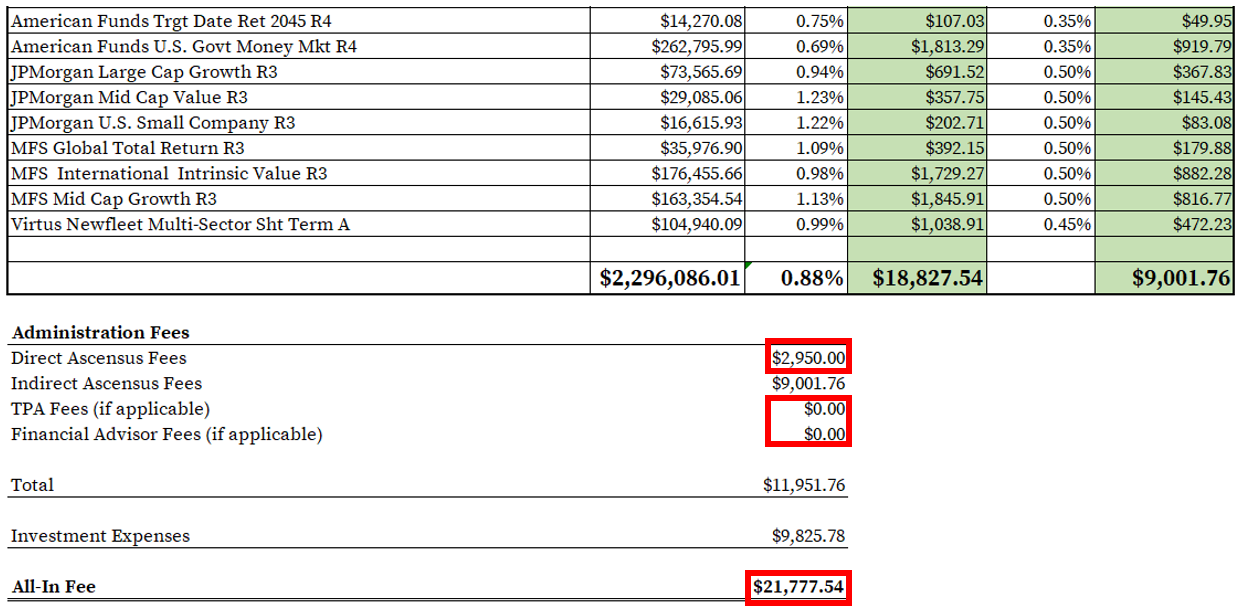Click the $18,827.54 green total cell
This screenshot has width=1241, height=612.
click(x=925, y=277)
